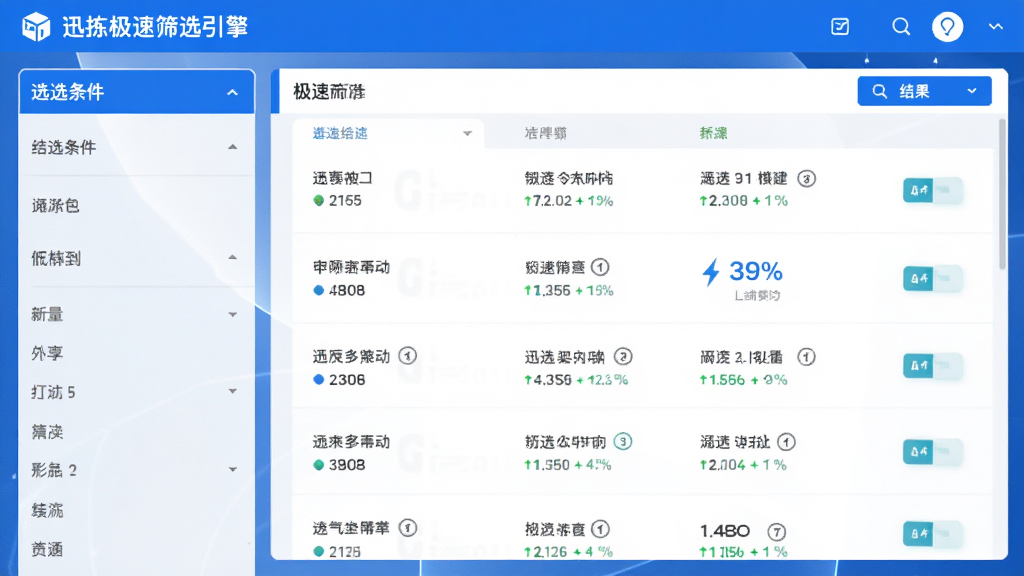
Task: Open the row with code 2306
Action: tap(643, 366)
